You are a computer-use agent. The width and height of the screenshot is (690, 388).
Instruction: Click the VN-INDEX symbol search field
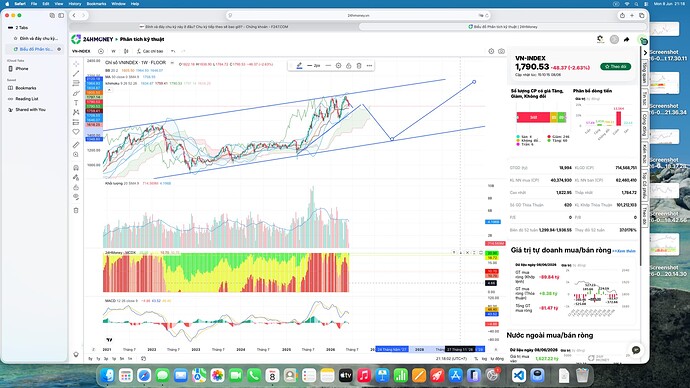coord(82,51)
